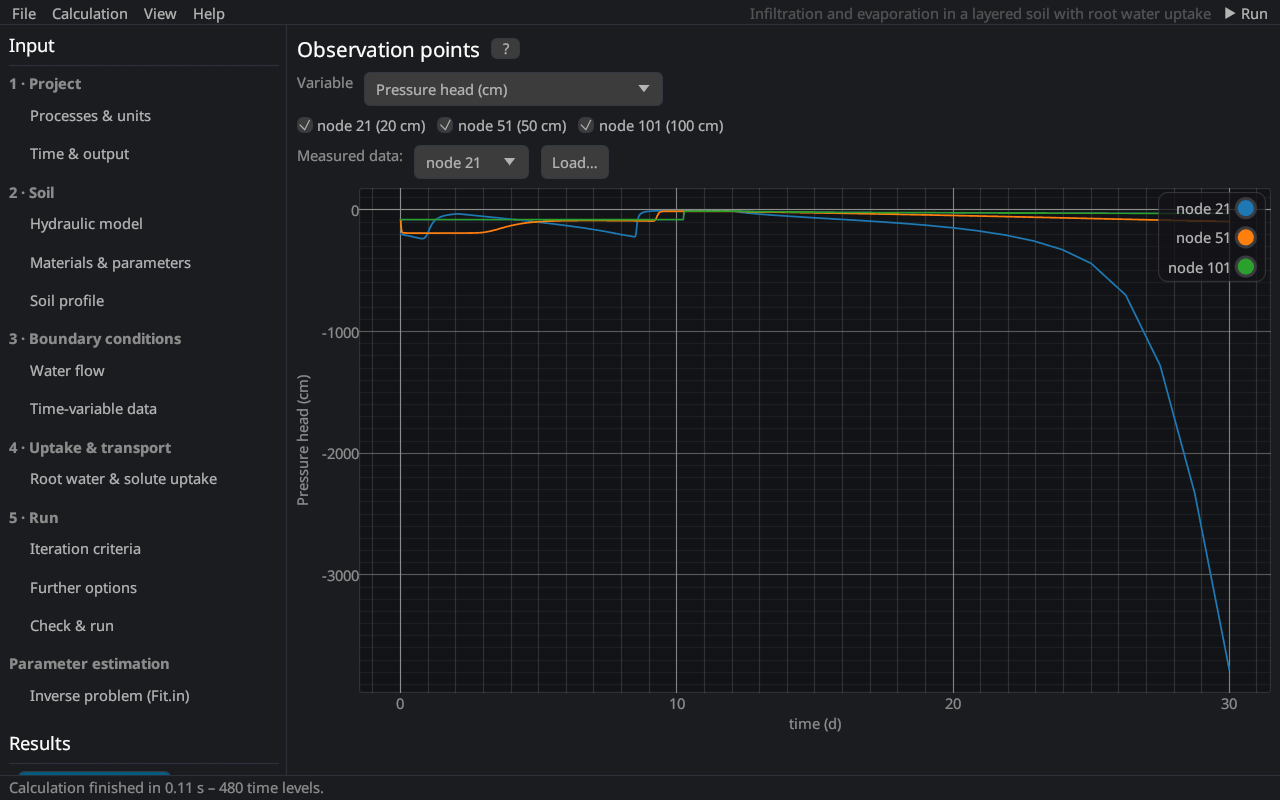Open the Measured data node dropdown
Viewport: 1280px width, 800px height.
(x=471, y=162)
